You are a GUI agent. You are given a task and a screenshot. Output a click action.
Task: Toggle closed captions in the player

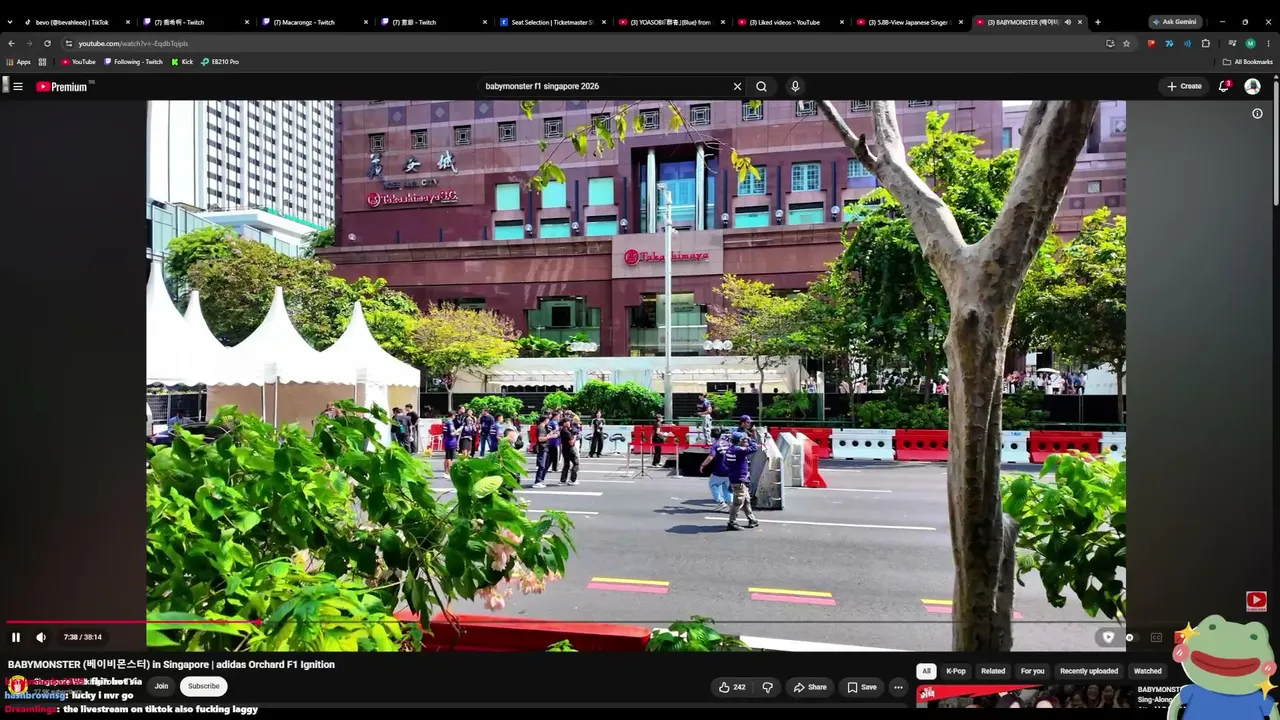1156,637
